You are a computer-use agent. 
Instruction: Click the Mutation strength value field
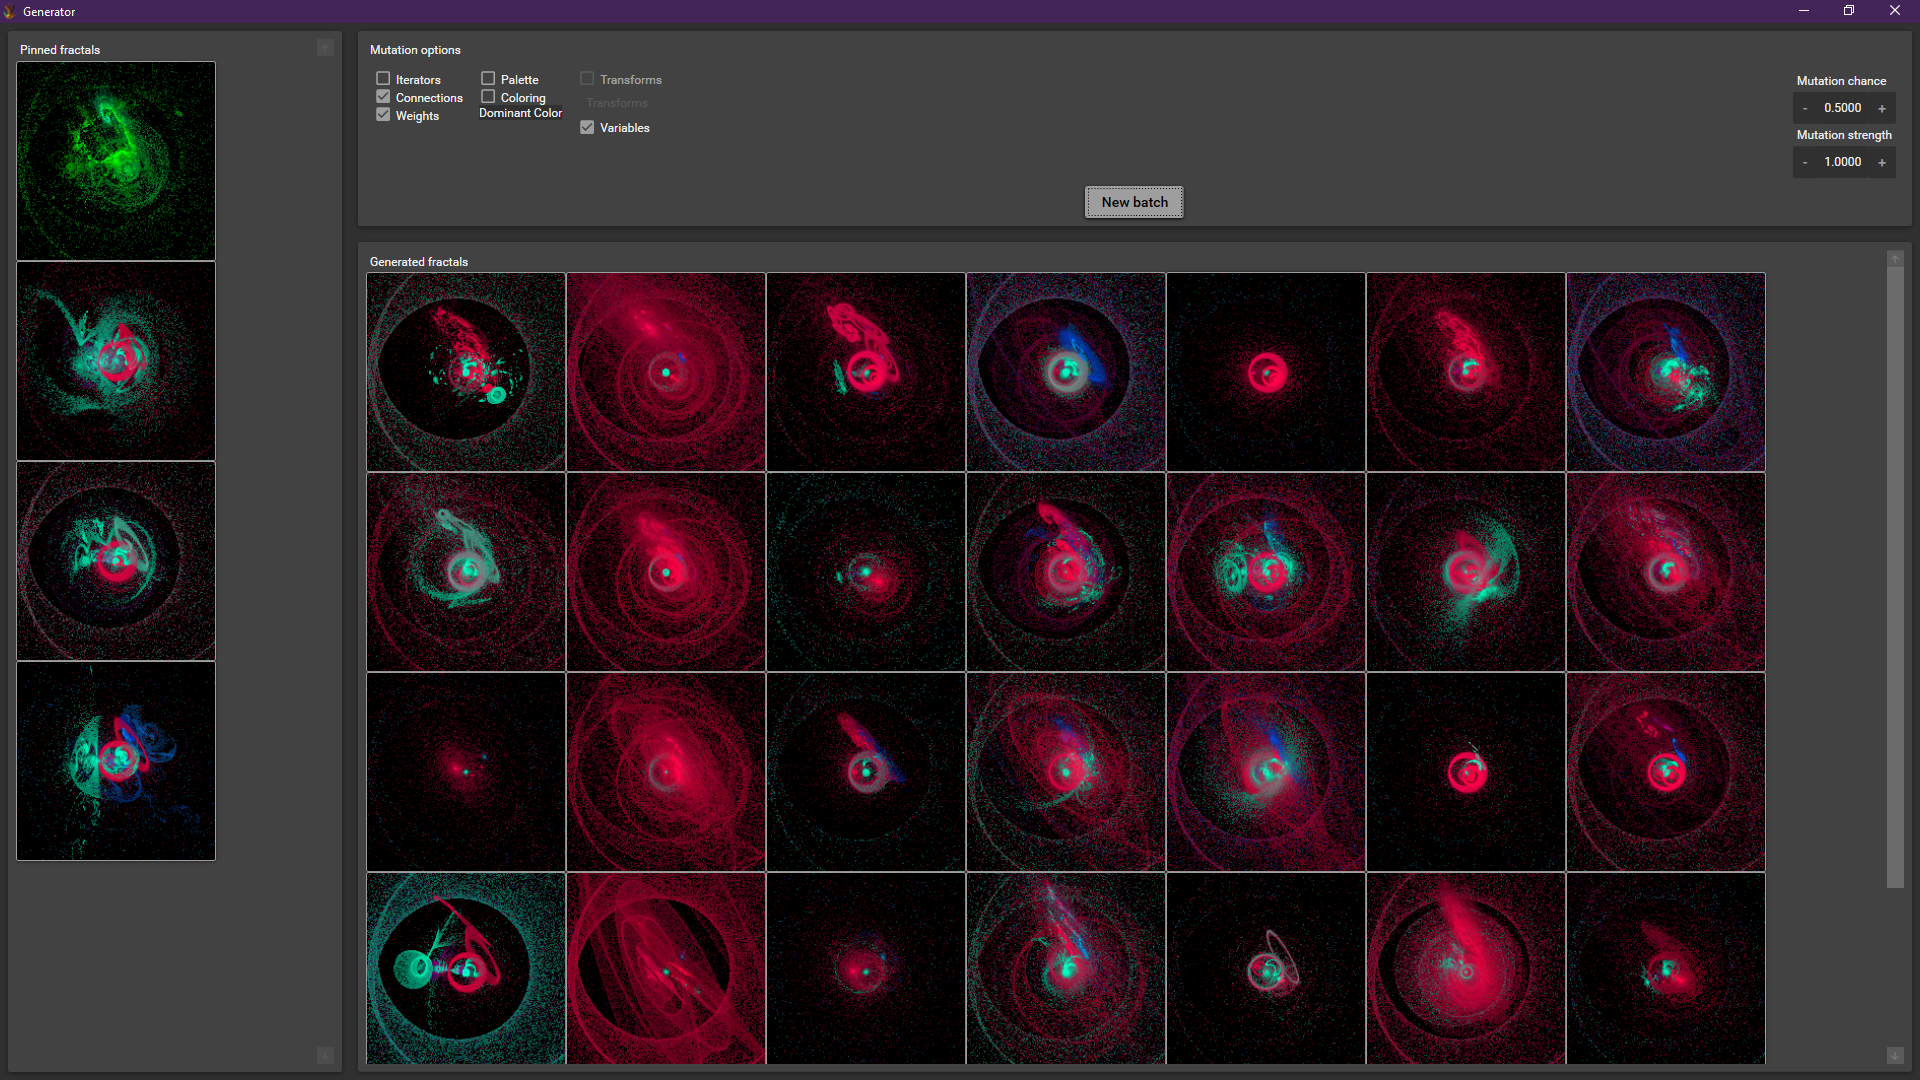pyautogui.click(x=1842, y=162)
